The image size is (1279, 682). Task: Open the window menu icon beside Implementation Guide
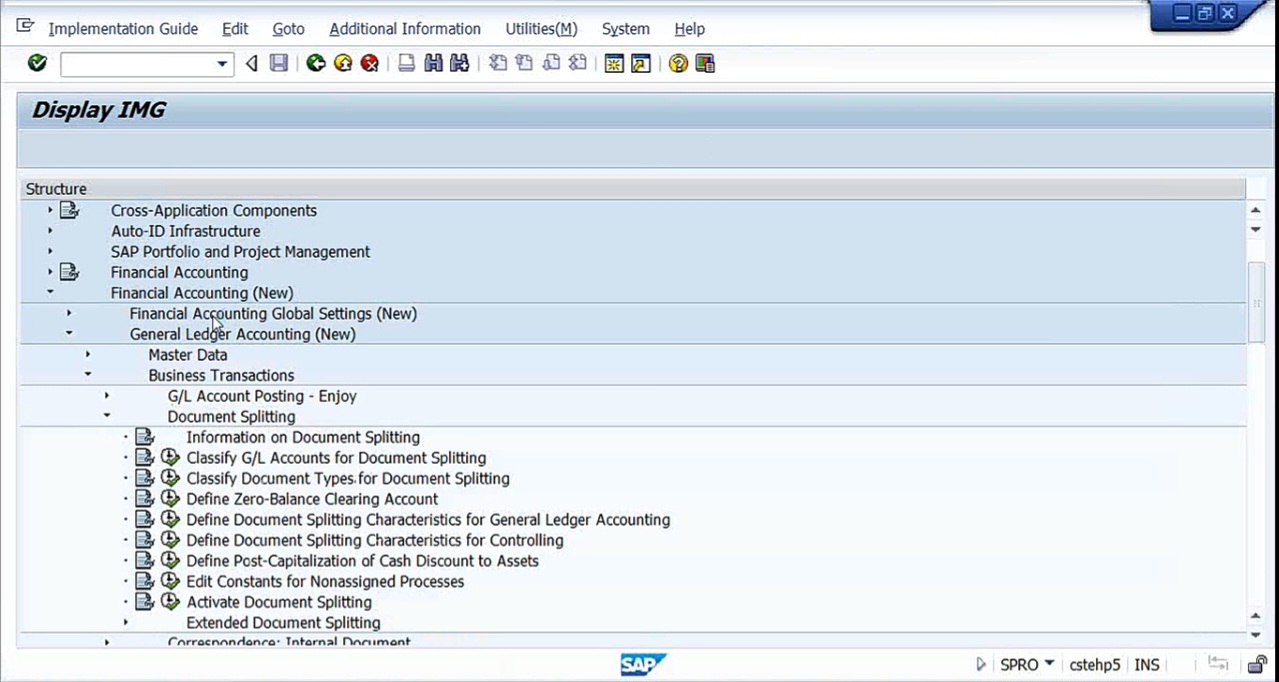[x=25, y=27]
